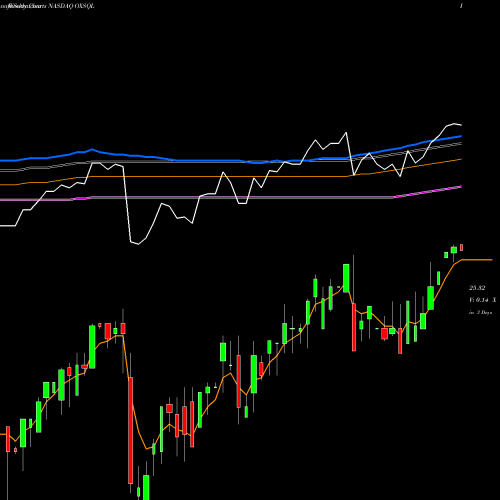Click the last red candlestick at far right
Image resolution: width=500 pixels, height=500 pixels.
pos(462,247)
